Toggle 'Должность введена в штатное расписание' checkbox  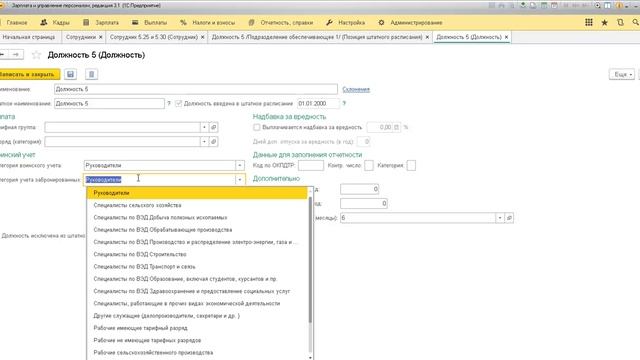[x=178, y=104]
